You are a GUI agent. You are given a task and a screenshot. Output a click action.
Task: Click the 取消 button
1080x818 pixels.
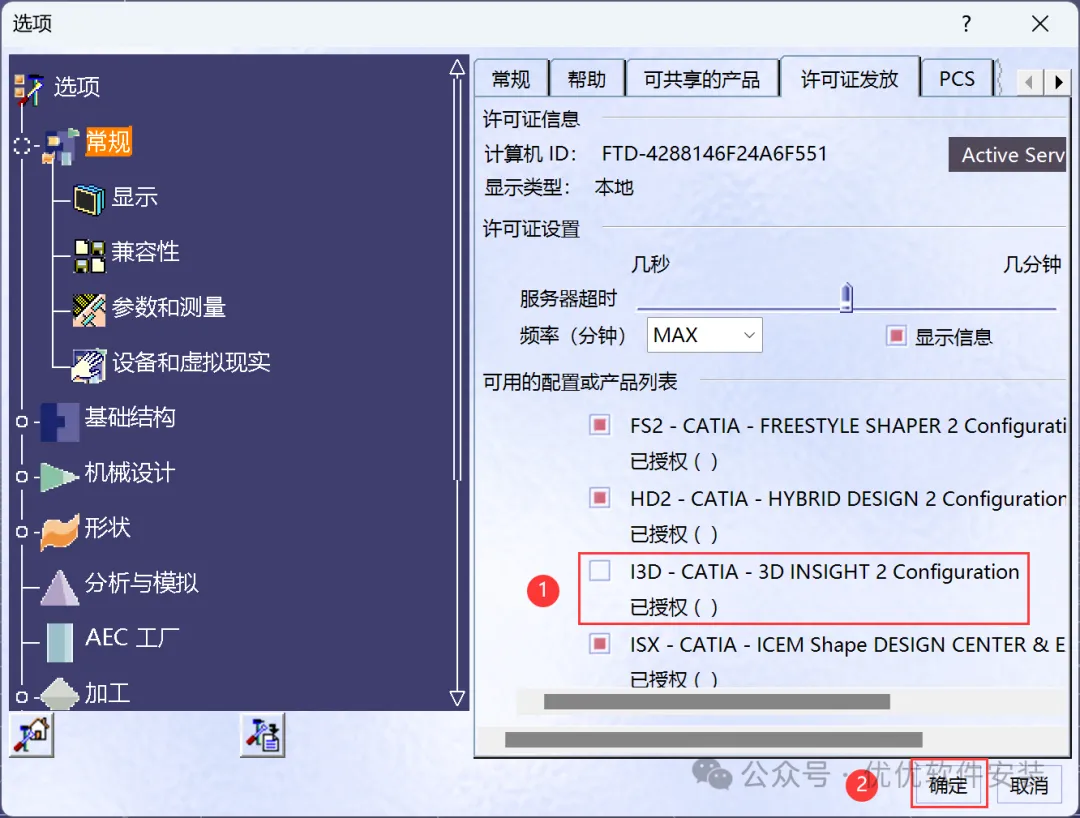pyautogui.click(x=1028, y=784)
